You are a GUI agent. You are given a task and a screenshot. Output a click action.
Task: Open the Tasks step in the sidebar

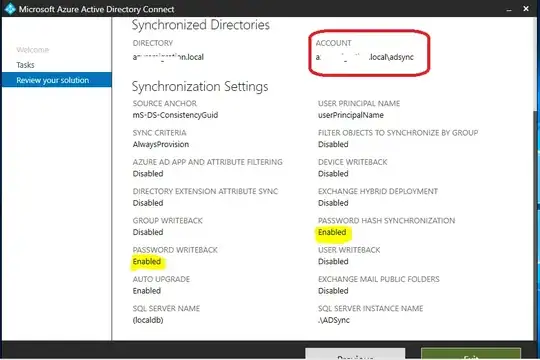(x=25, y=65)
